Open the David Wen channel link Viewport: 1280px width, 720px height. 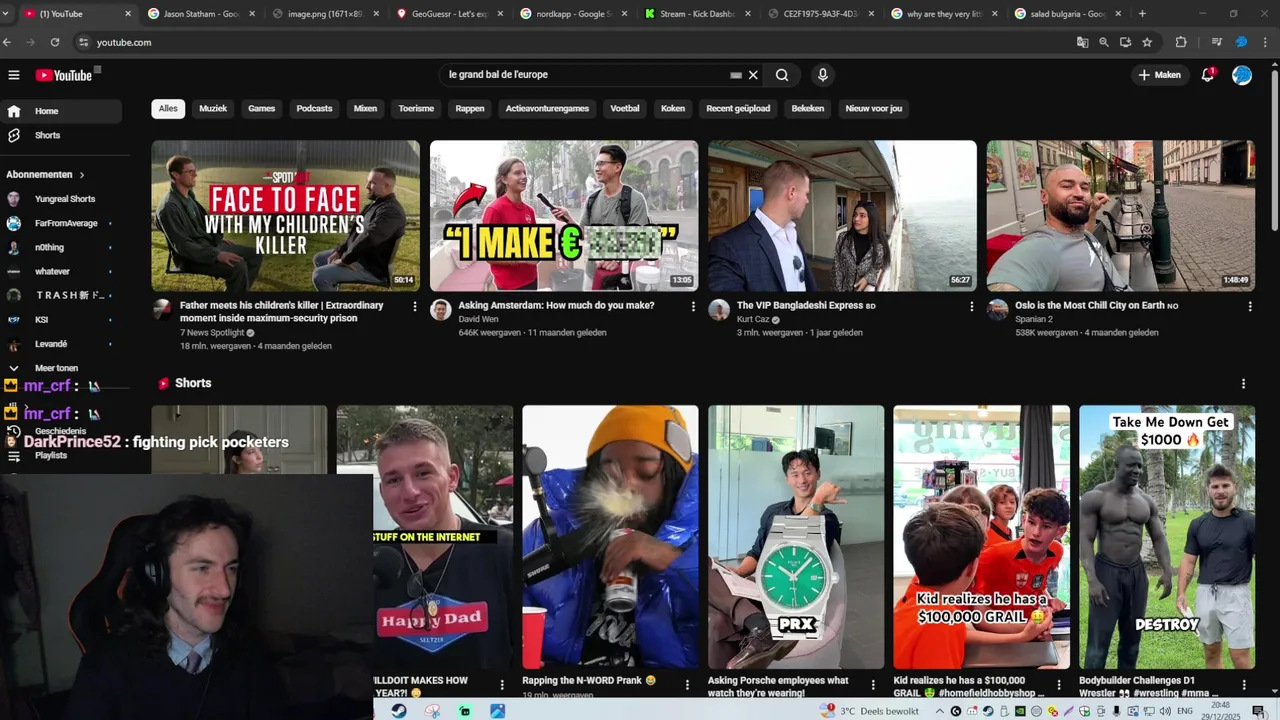click(478, 319)
